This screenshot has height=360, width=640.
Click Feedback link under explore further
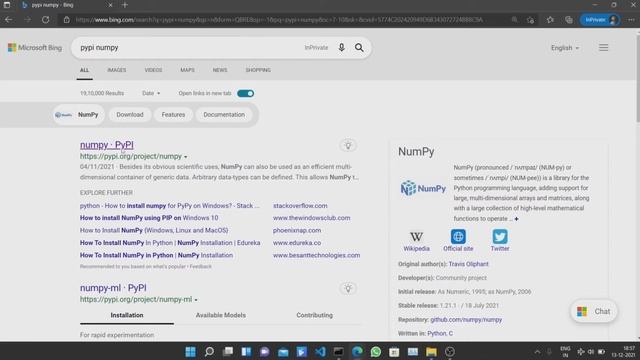pos(200,267)
